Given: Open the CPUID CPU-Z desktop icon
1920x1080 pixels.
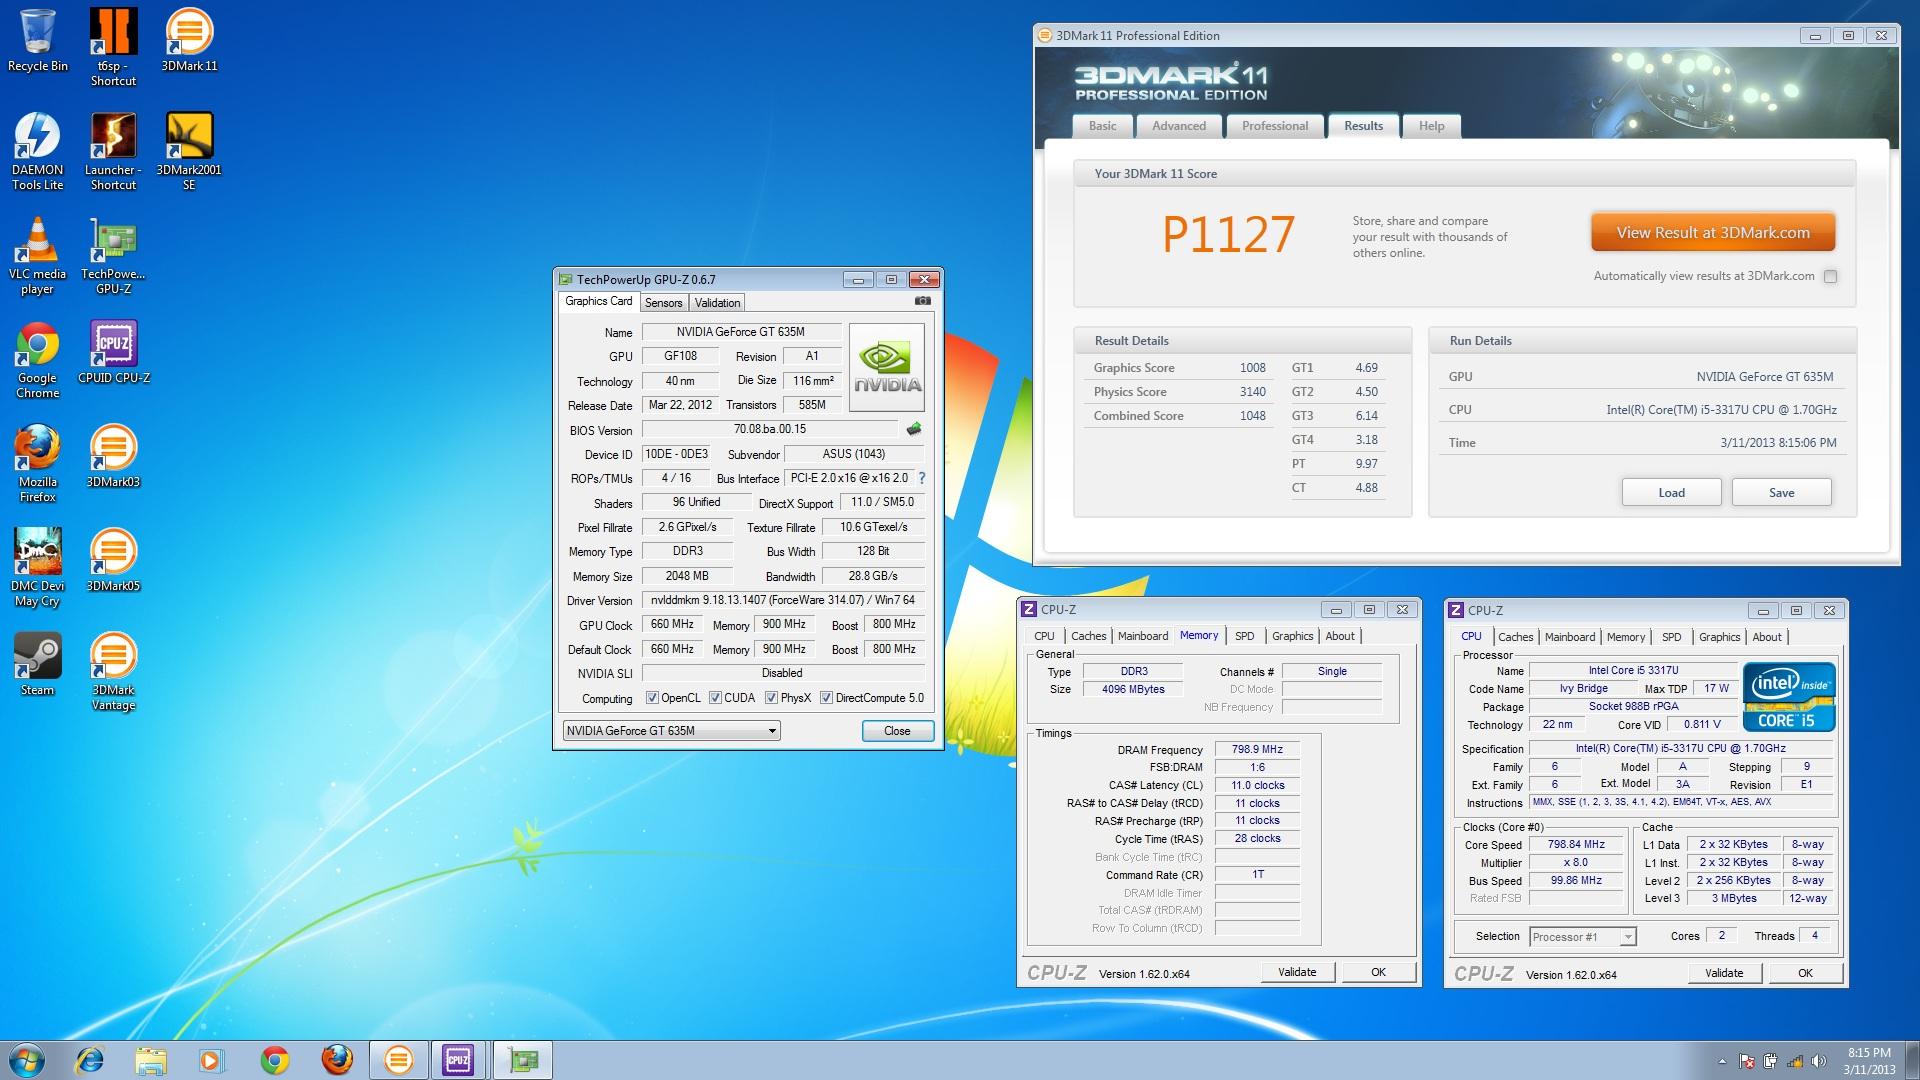Looking at the screenshot, I should [x=113, y=352].
